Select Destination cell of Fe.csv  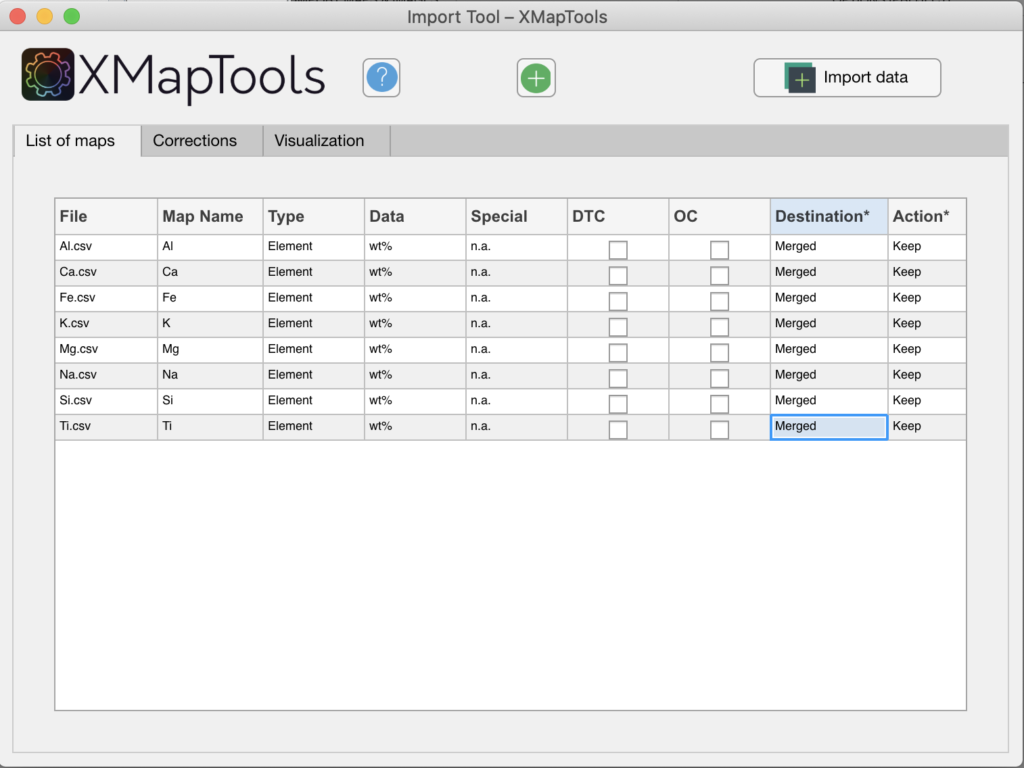coord(829,298)
